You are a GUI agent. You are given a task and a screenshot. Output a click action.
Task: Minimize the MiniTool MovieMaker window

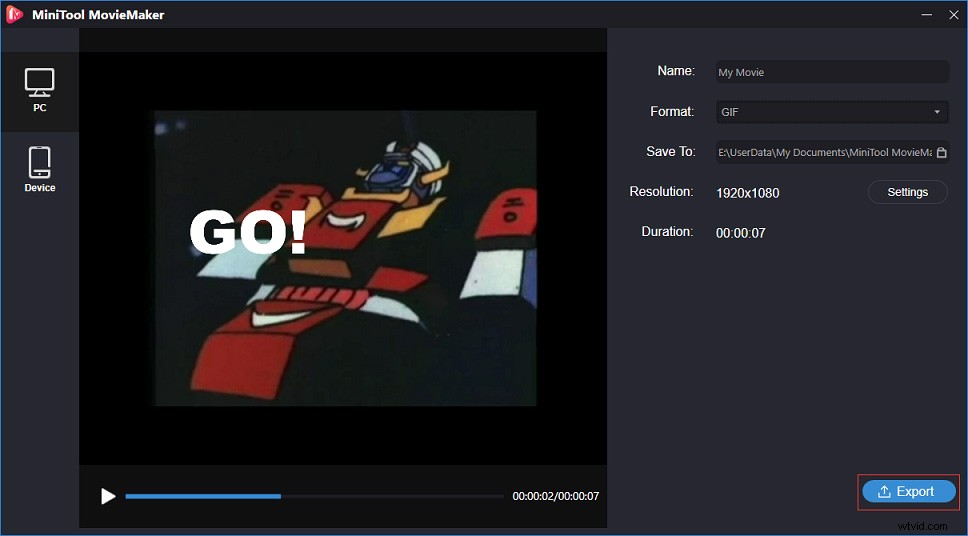[927, 14]
